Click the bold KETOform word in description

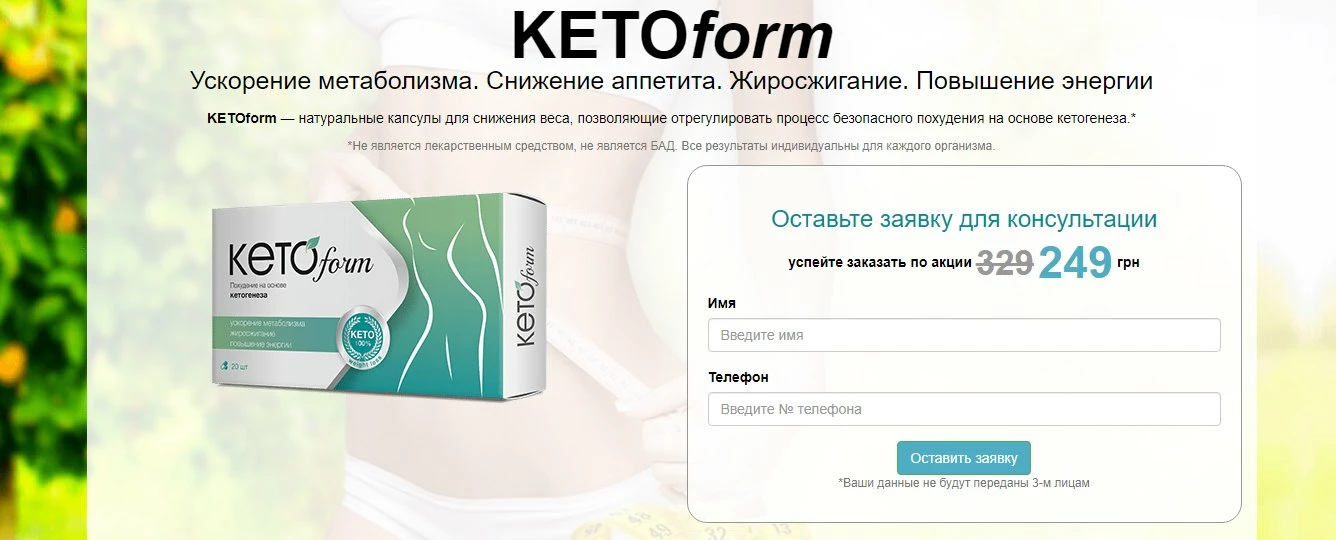click(x=242, y=118)
